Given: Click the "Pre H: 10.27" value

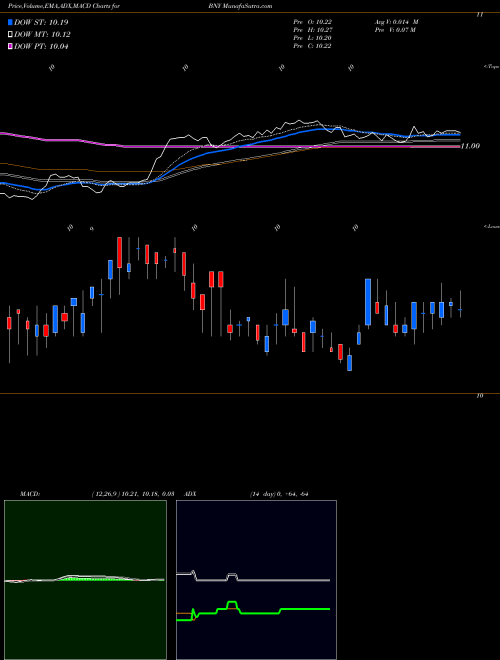Looking at the screenshot, I should pos(312,30).
